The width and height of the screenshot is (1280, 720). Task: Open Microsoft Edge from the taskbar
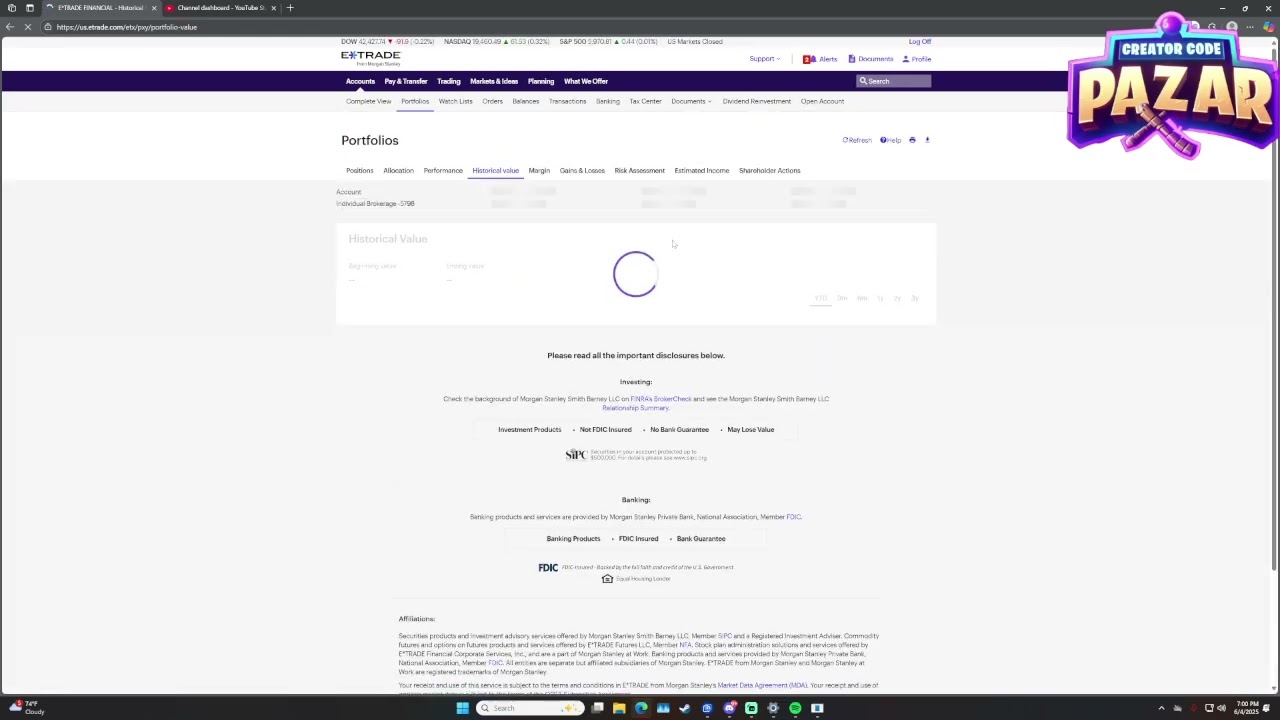[641, 708]
